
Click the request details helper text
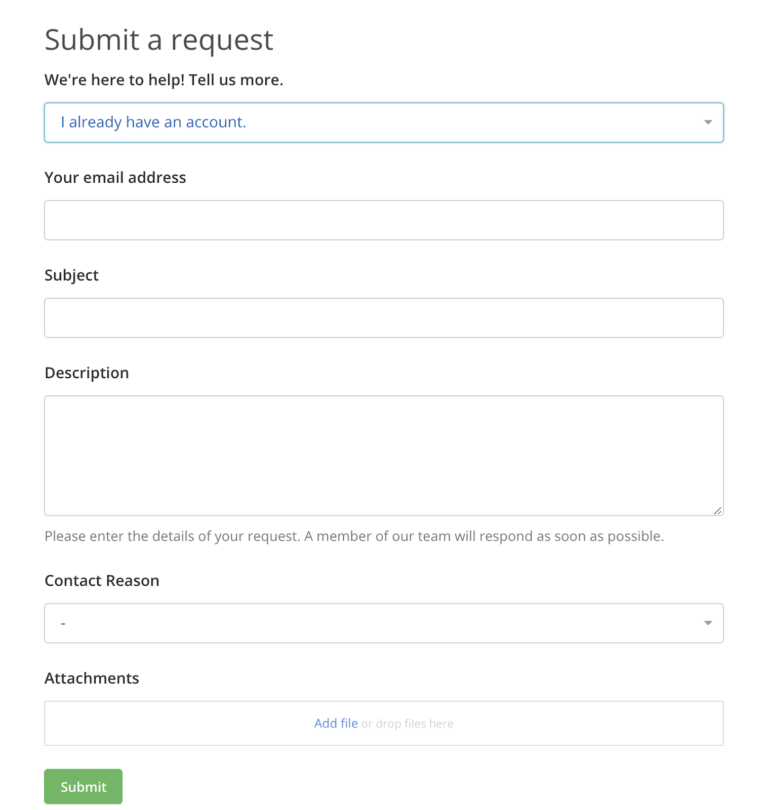[x=353, y=536]
